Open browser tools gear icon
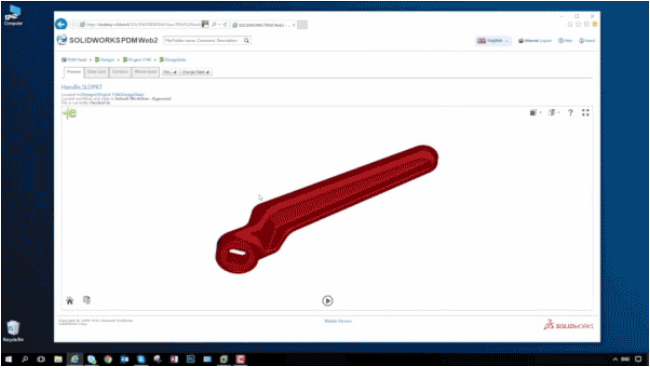Viewport: 650px width, 370px height. 587,24
